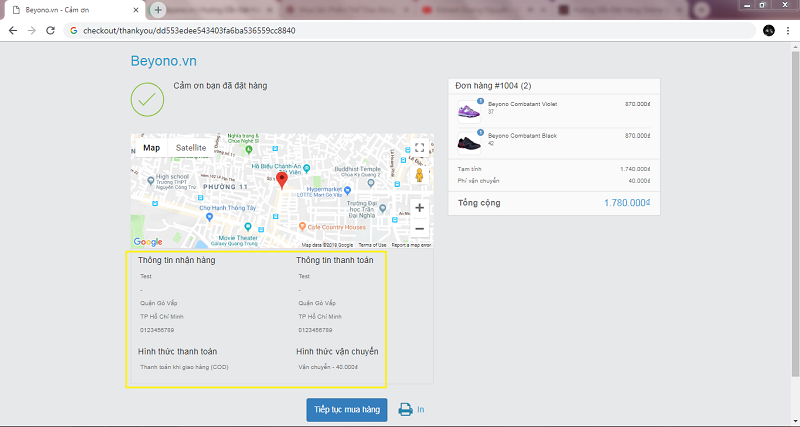The width and height of the screenshot is (800, 427).
Task: Reload the page with refresh icon
Action: (50, 31)
